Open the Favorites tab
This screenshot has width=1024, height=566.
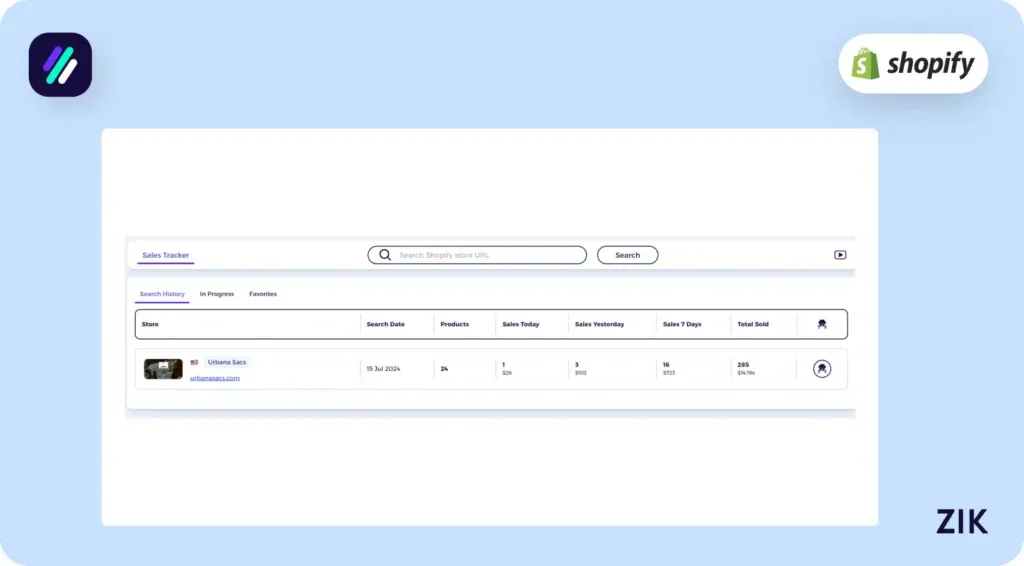(x=263, y=294)
